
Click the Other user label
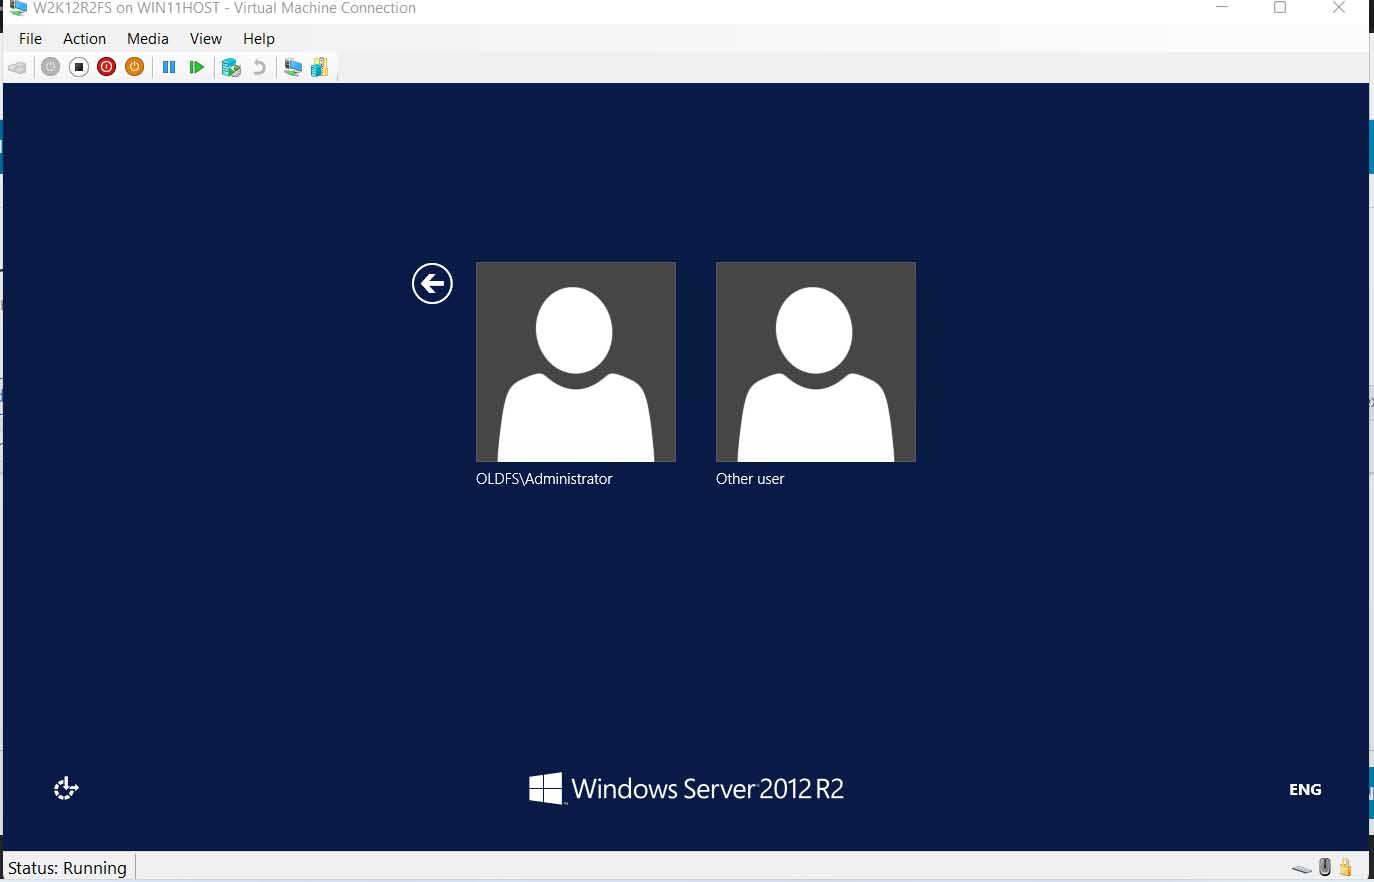(x=750, y=479)
